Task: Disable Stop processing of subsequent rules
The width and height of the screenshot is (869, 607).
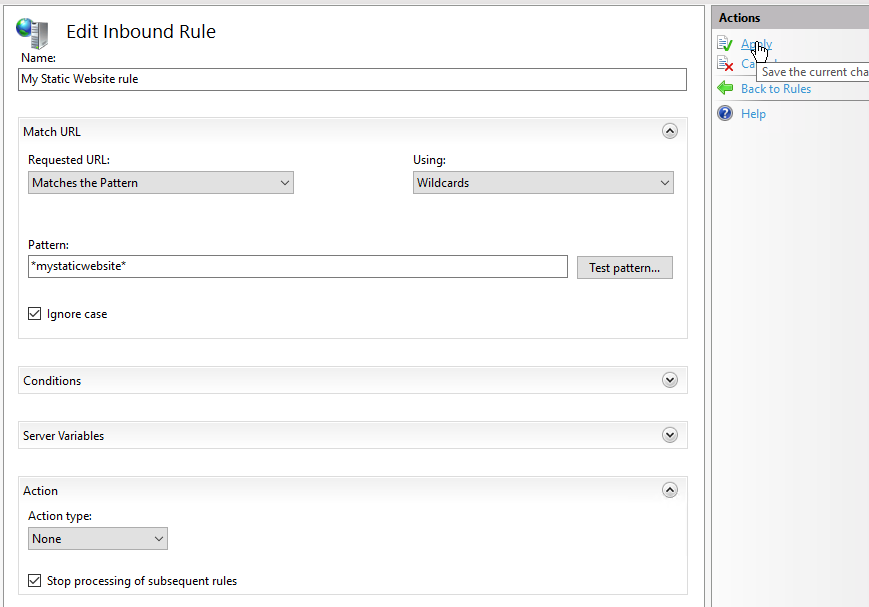Action: click(34, 580)
